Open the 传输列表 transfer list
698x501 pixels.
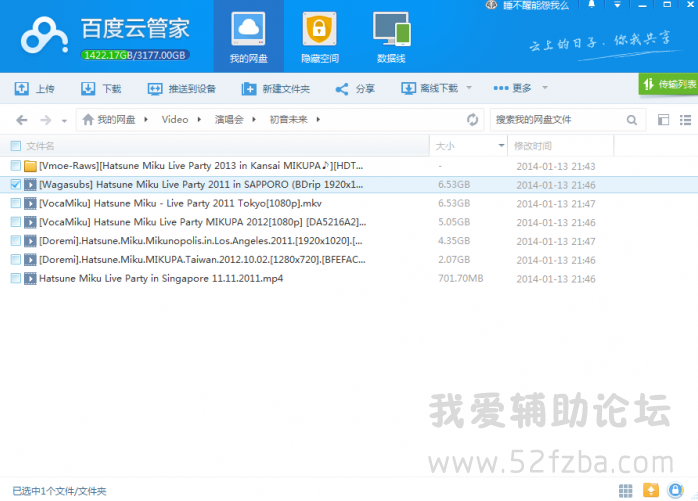tap(669, 84)
